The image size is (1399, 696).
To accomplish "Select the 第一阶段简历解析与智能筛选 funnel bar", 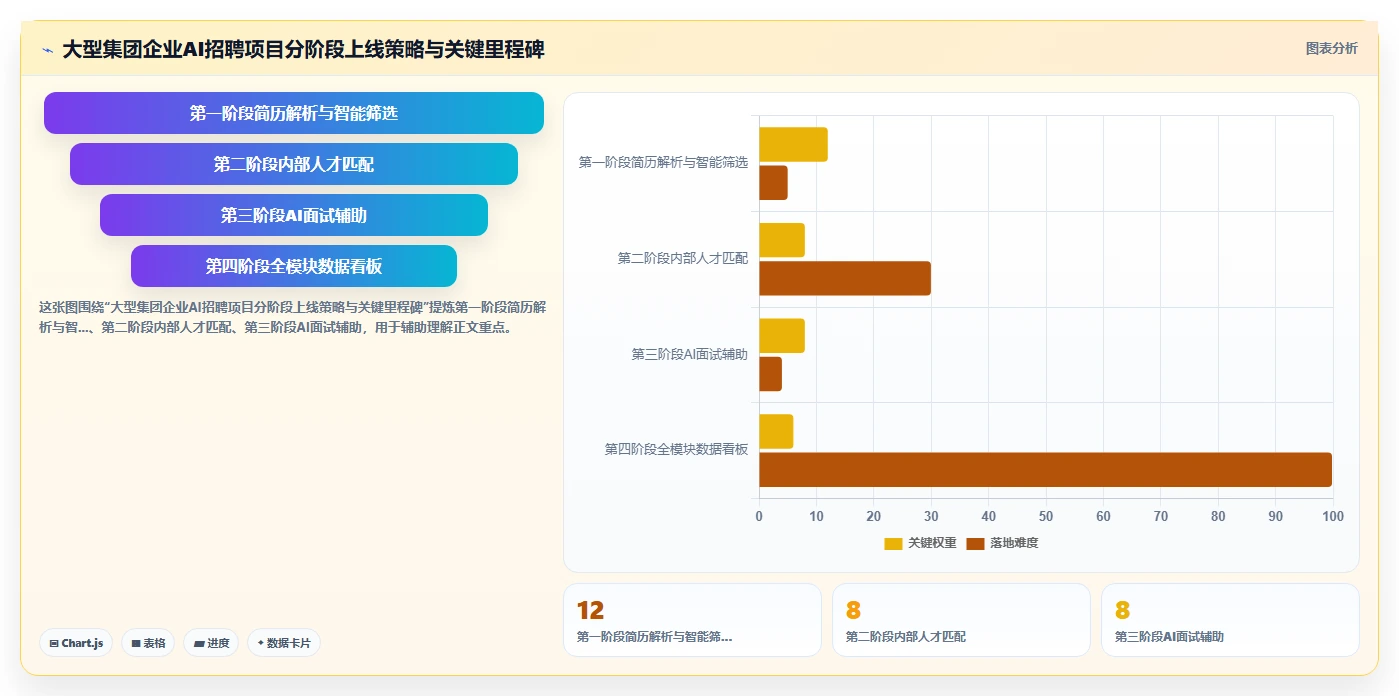I will click(294, 113).
